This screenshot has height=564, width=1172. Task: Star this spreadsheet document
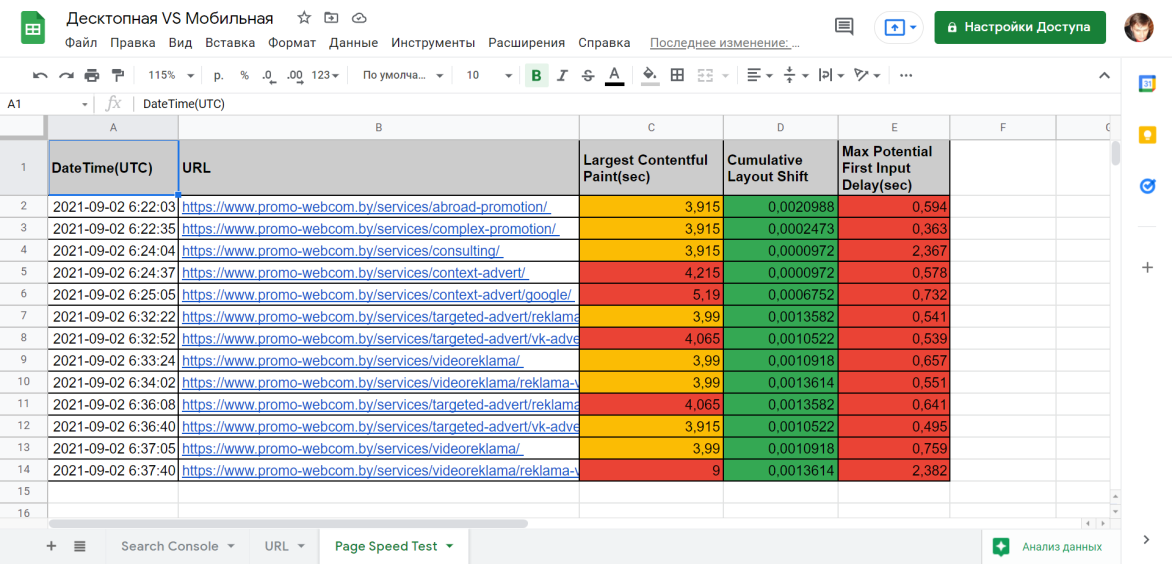click(304, 18)
